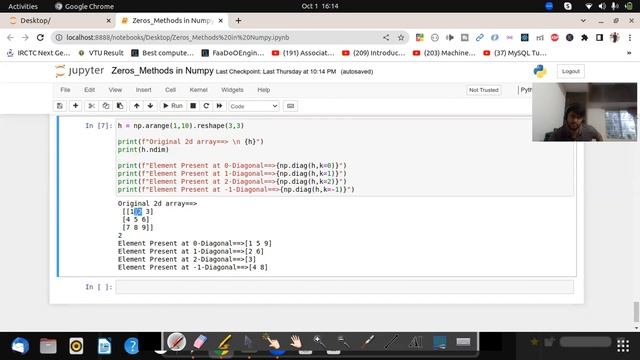Open the Kernel menu

click(198, 90)
